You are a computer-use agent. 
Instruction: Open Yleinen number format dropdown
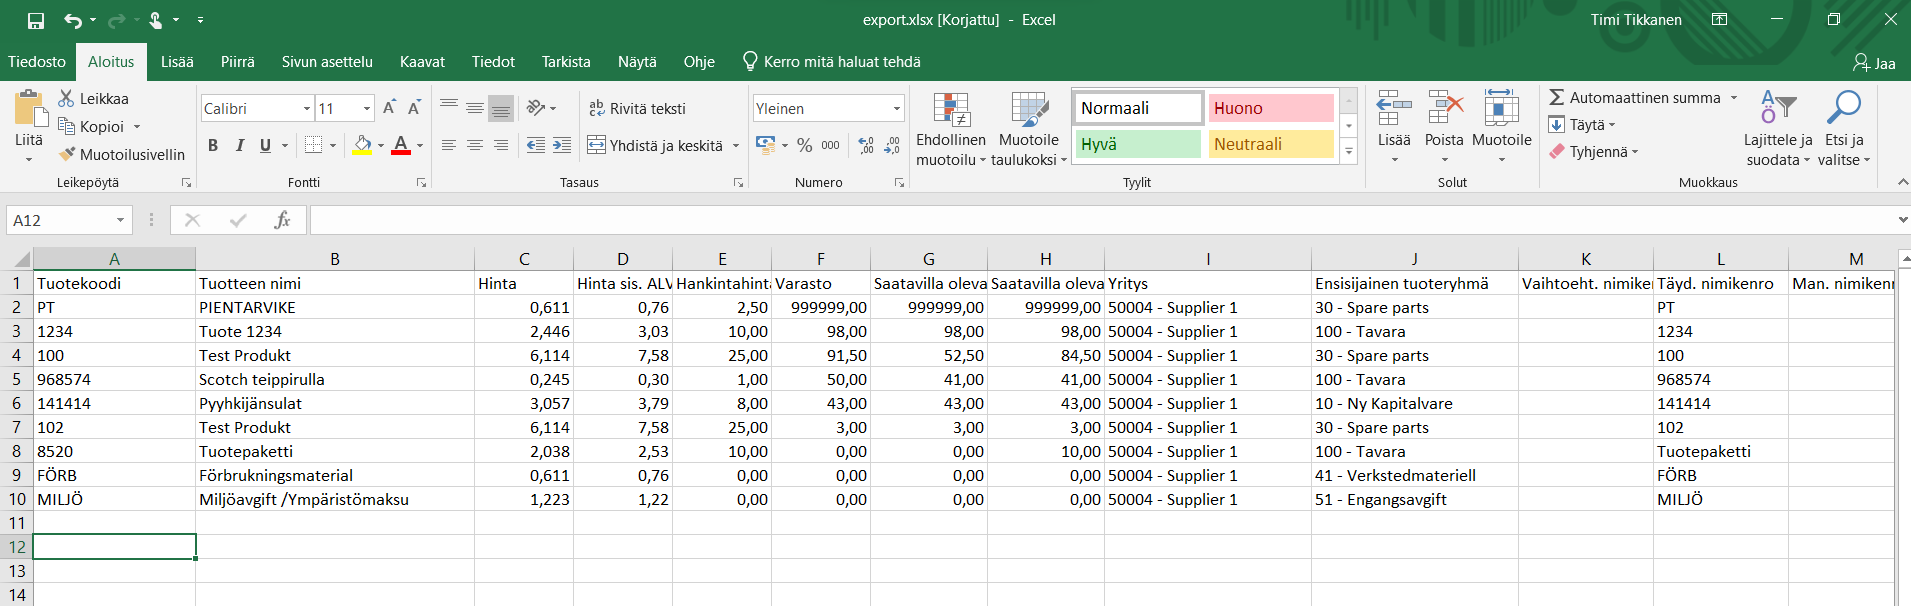(x=897, y=108)
